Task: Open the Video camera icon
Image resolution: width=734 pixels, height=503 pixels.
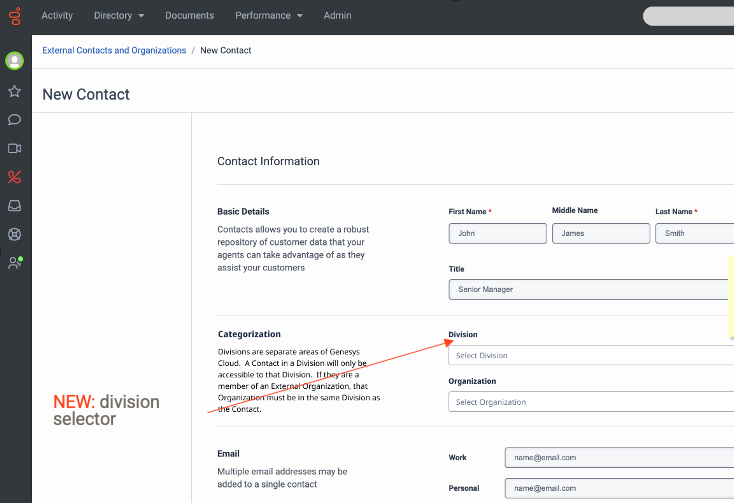Action: [x=15, y=148]
